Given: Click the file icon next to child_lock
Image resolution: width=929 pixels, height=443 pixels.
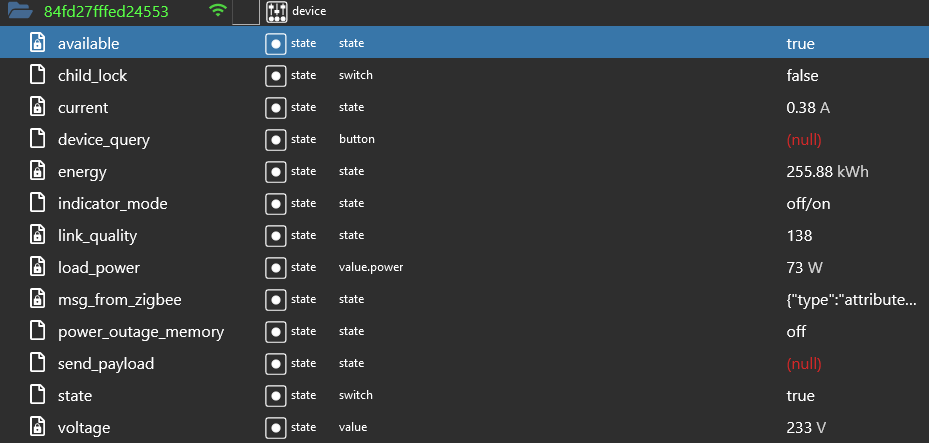Looking at the screenshot, I should 37,76.
